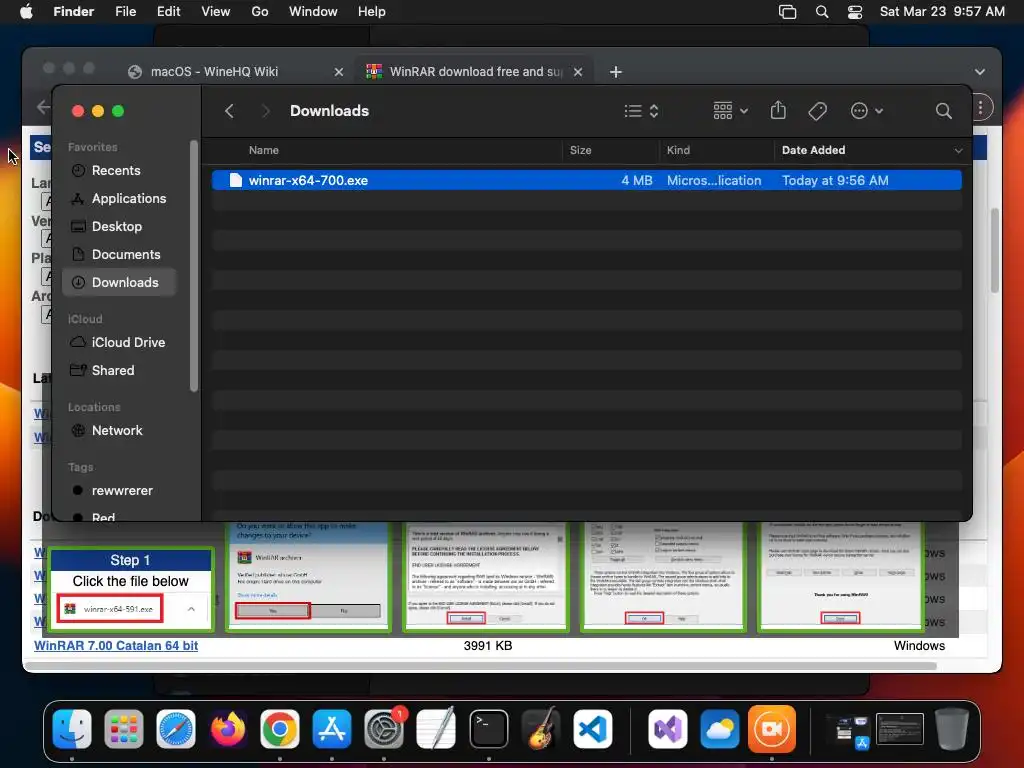Viewport: 1024px width, 768px height.
Task: Open the File menu
Action: click(x=125, y=12)
